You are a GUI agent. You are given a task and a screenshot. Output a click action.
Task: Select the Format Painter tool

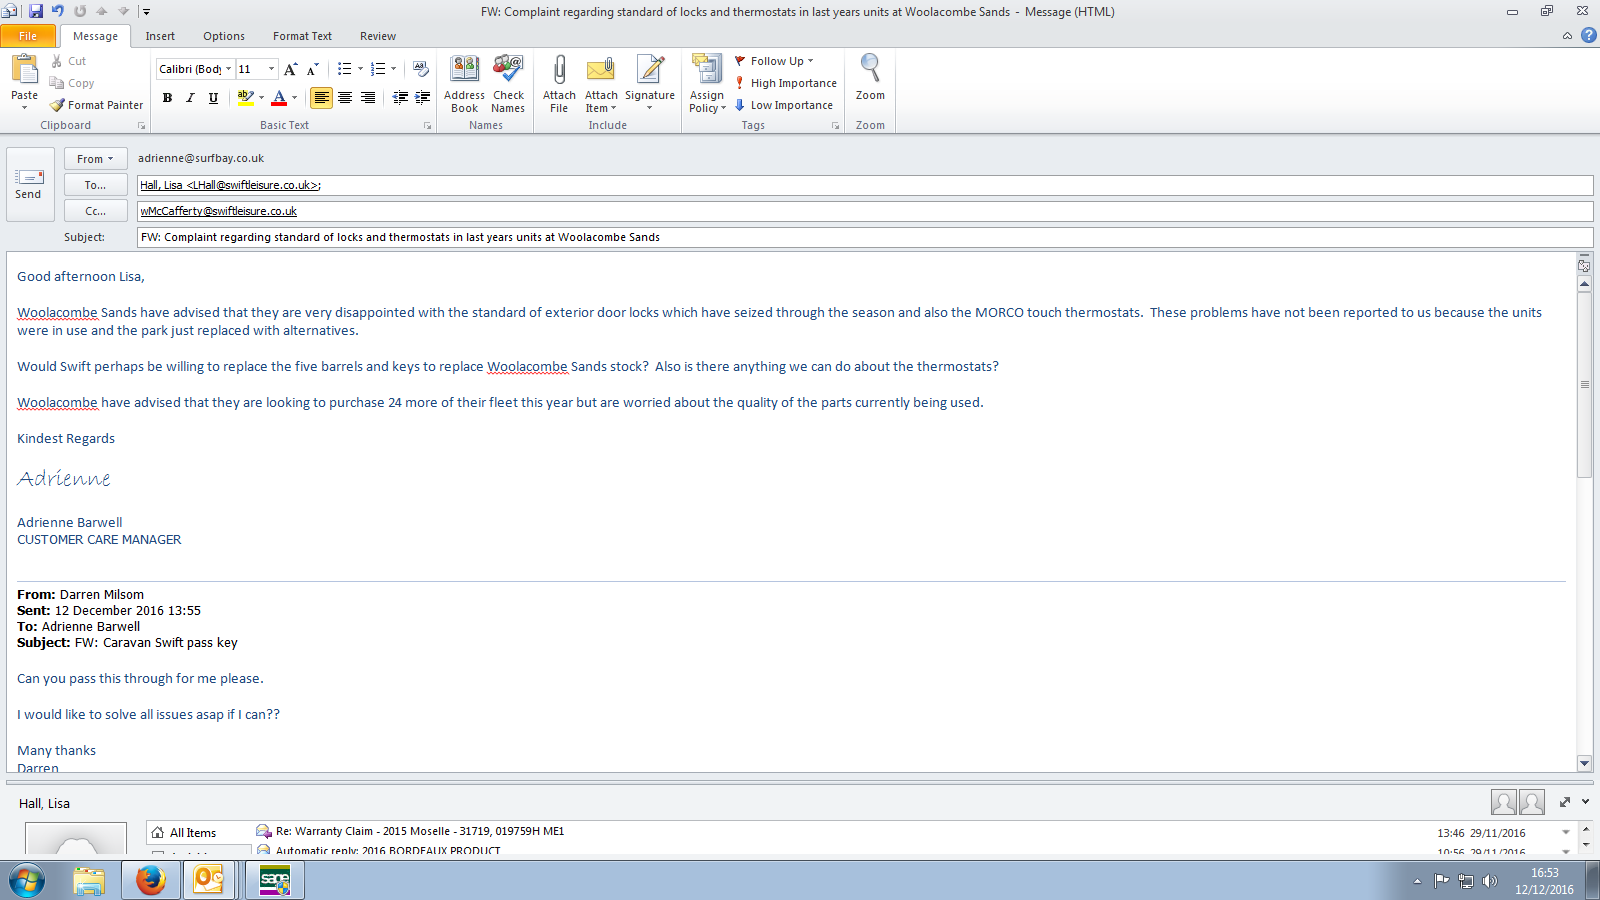(x=97, y=105)
